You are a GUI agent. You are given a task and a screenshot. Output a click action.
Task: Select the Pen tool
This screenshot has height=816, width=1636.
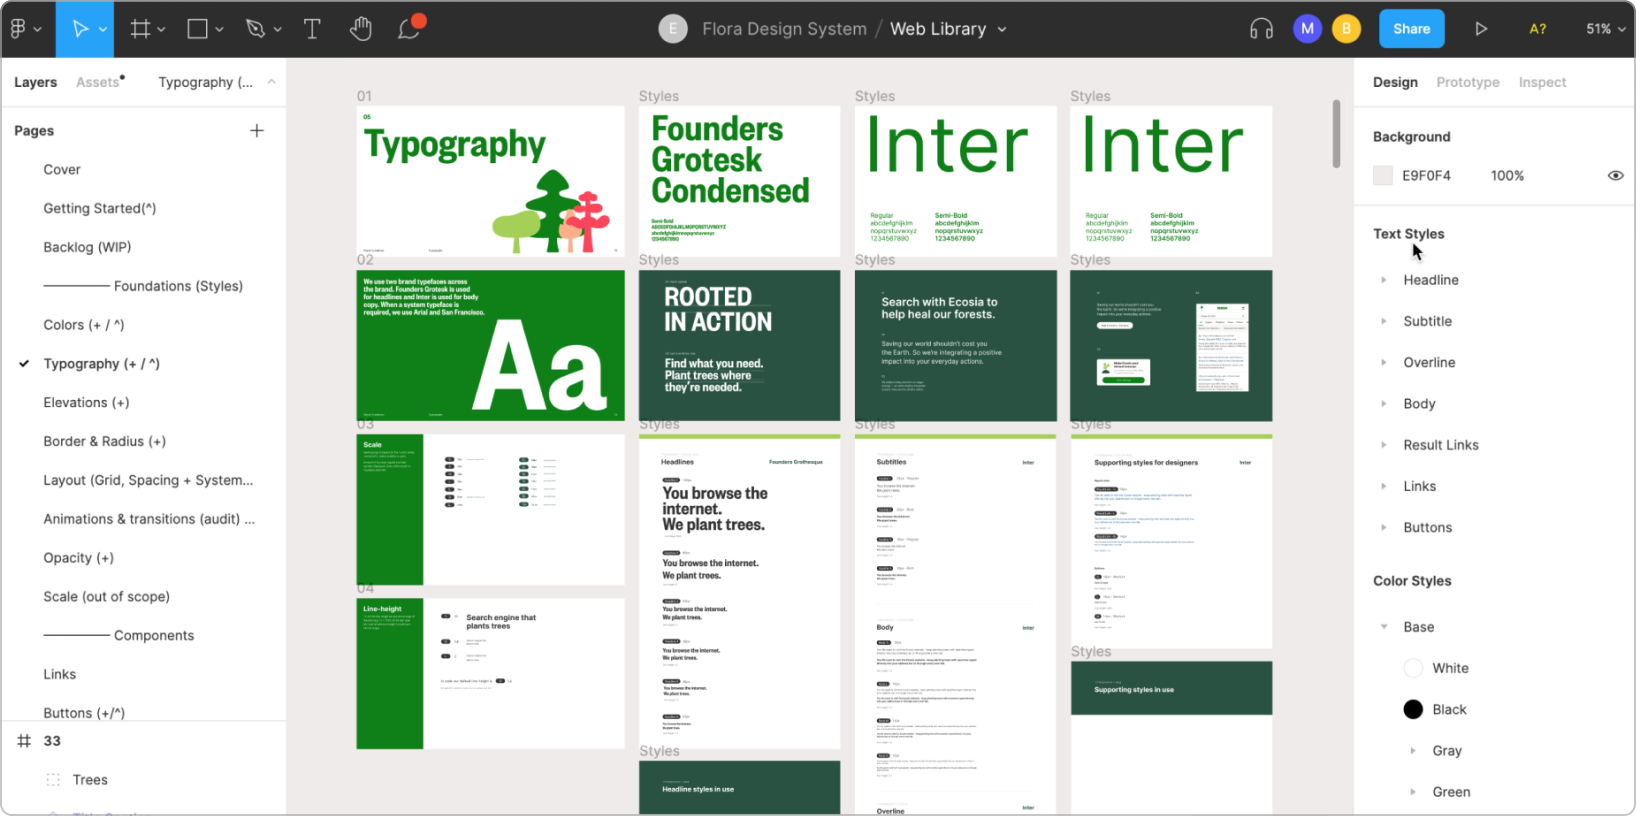point(256,29)
